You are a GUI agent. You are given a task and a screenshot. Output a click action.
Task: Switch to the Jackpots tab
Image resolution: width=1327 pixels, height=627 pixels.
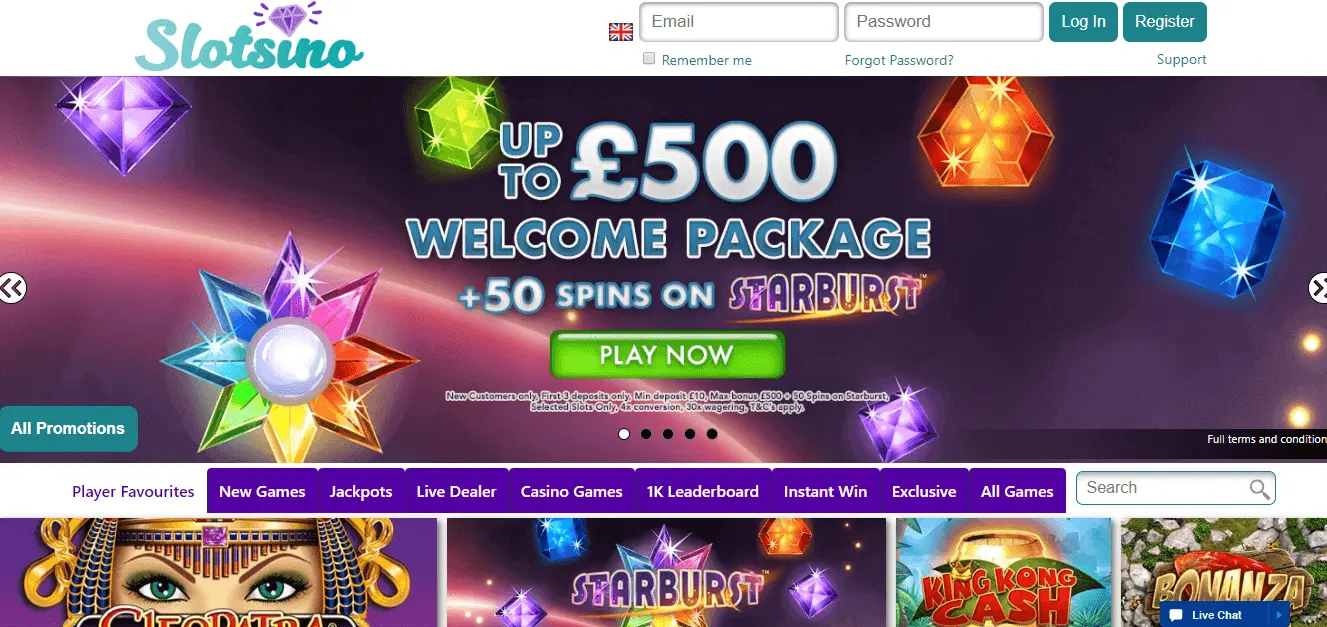tap(361, 491)
